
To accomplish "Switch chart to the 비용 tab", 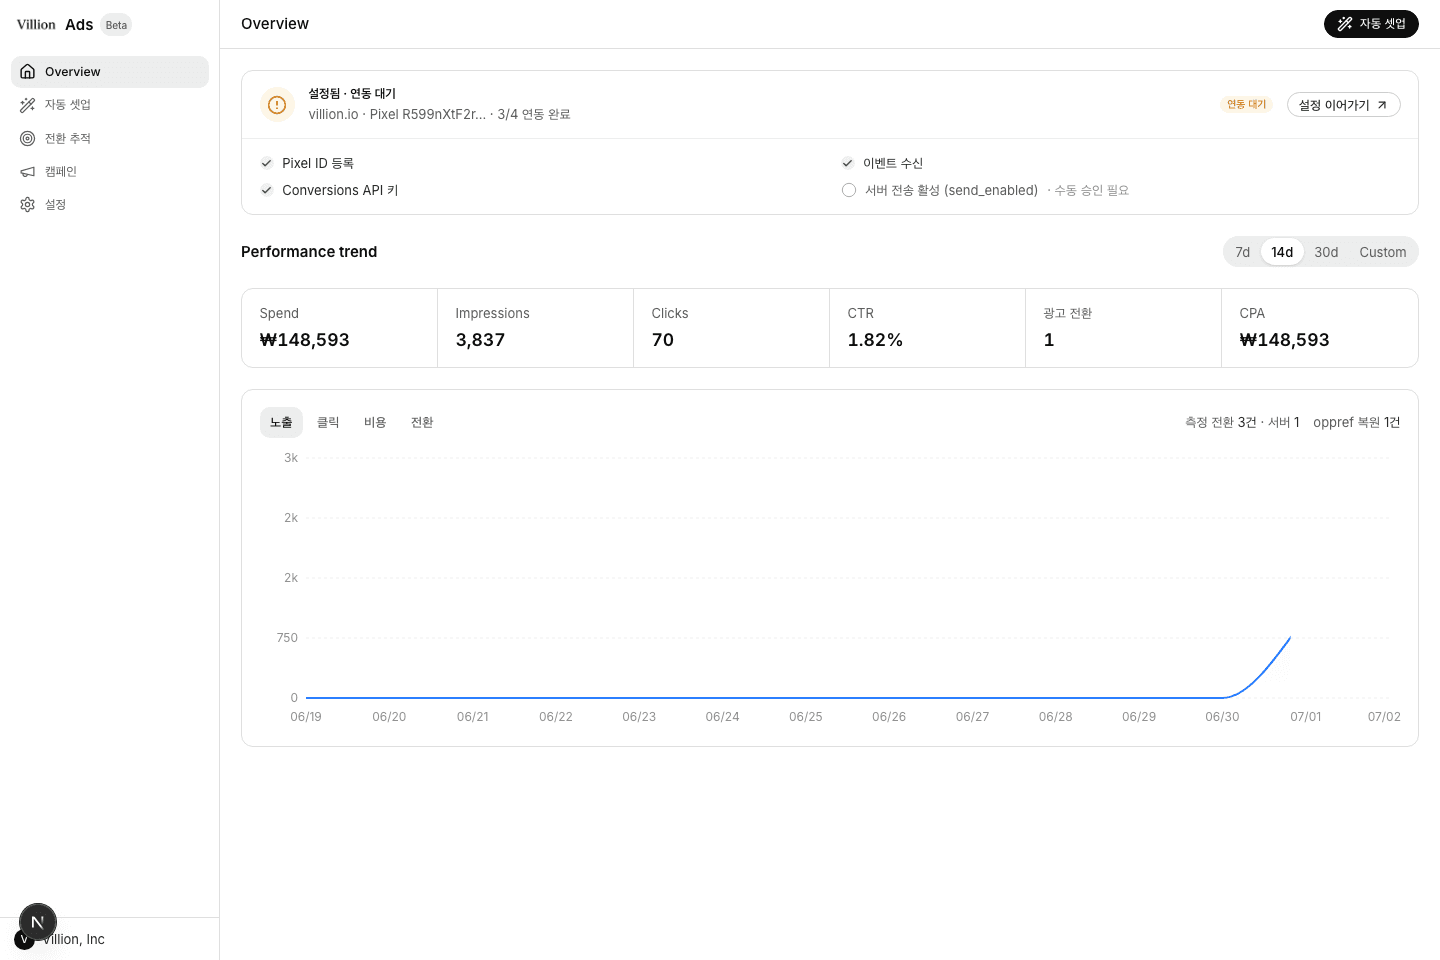I will click(375, 423).
